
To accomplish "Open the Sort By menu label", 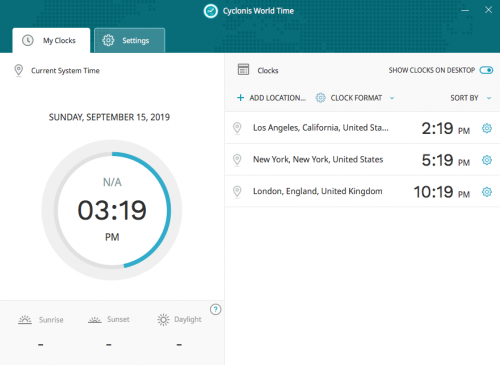I will (x=464, y=98).
